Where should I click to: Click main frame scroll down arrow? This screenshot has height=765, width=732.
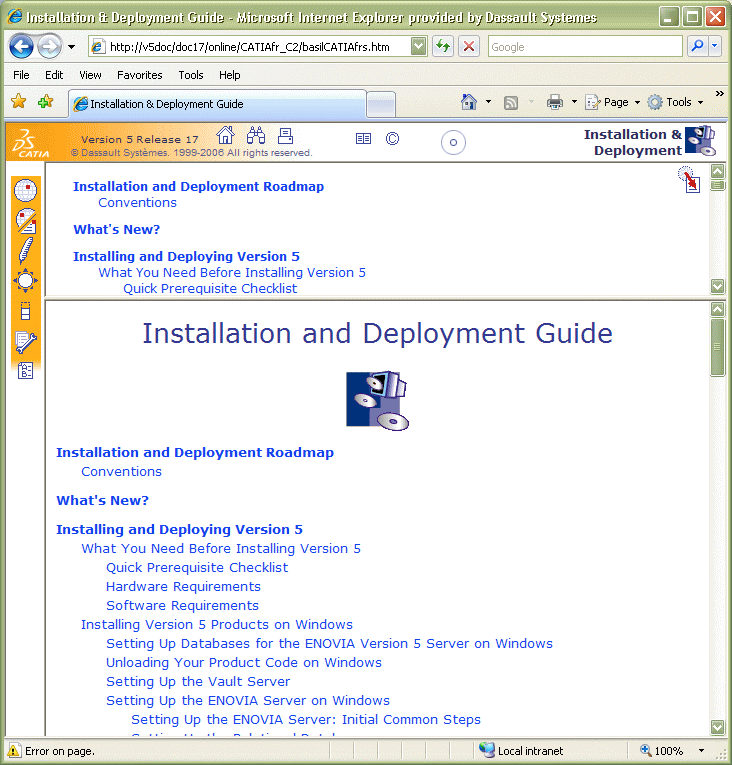pyautogui.click(x=717, y=727)
